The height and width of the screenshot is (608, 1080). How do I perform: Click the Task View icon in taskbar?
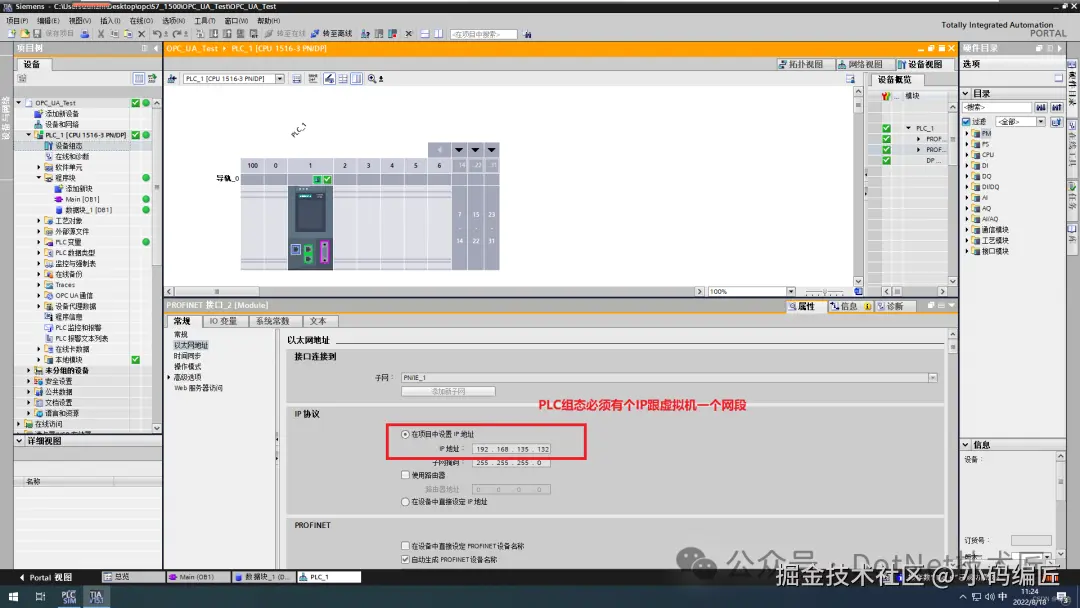(40, 596)
